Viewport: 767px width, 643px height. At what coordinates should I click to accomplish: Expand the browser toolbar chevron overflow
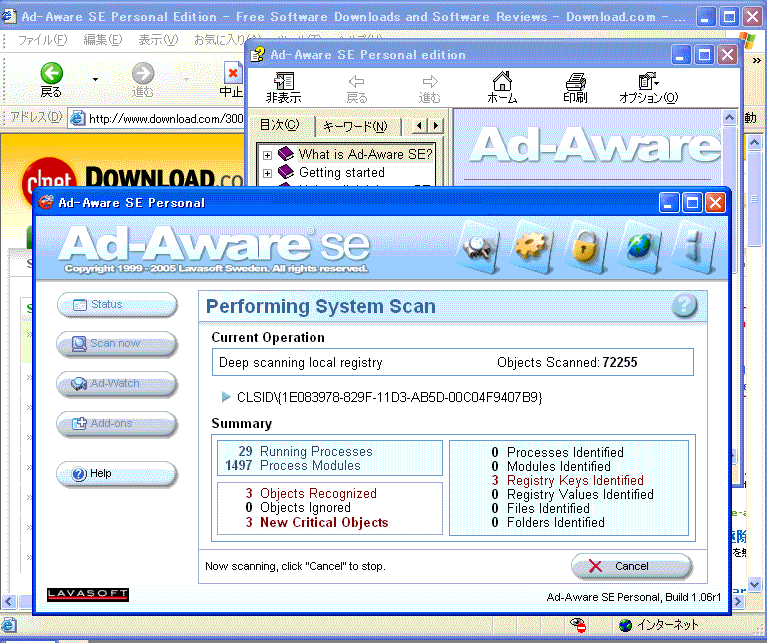click(x=756, y=61)
